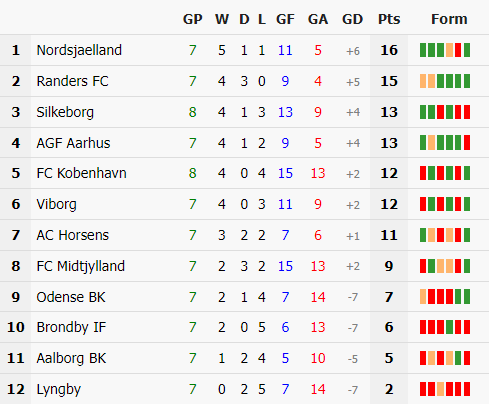Open FC Kobenhavn team page
This screenshot has height=404, width=489.
point(81,173)
